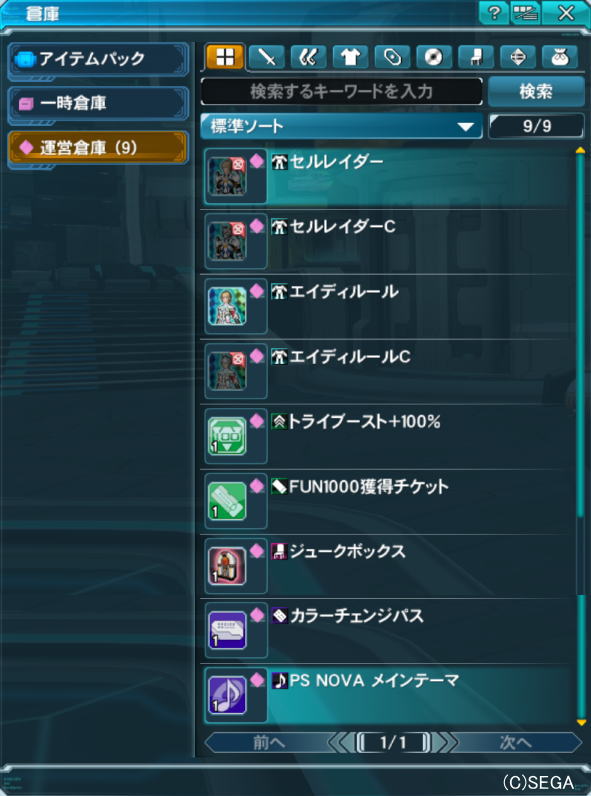Filter by room furniture chair icon
This screenshot has height=796, width=591.
tap(475, 57)
